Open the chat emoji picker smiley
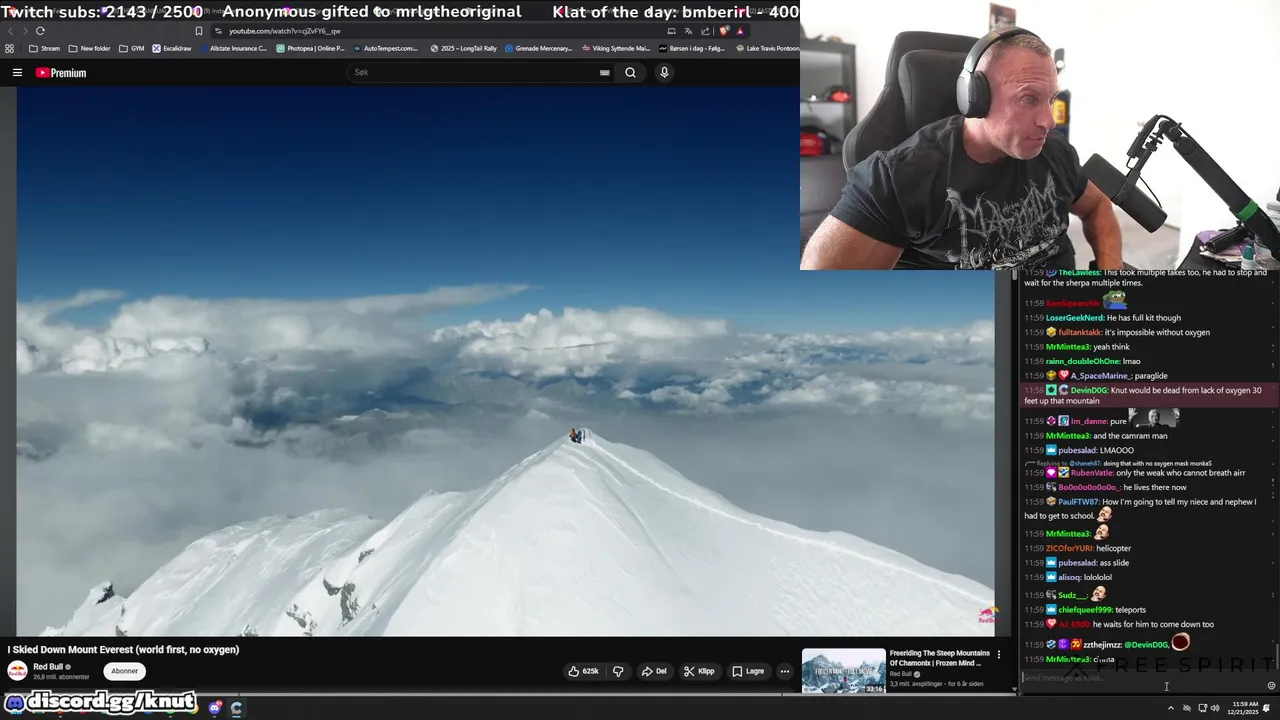1280x720 pixels. tap(1271, 685)
